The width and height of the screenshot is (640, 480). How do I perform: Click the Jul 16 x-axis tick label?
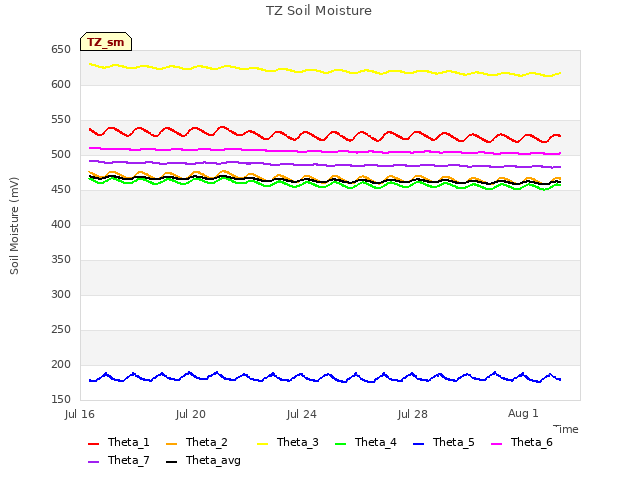coord(80,414)
